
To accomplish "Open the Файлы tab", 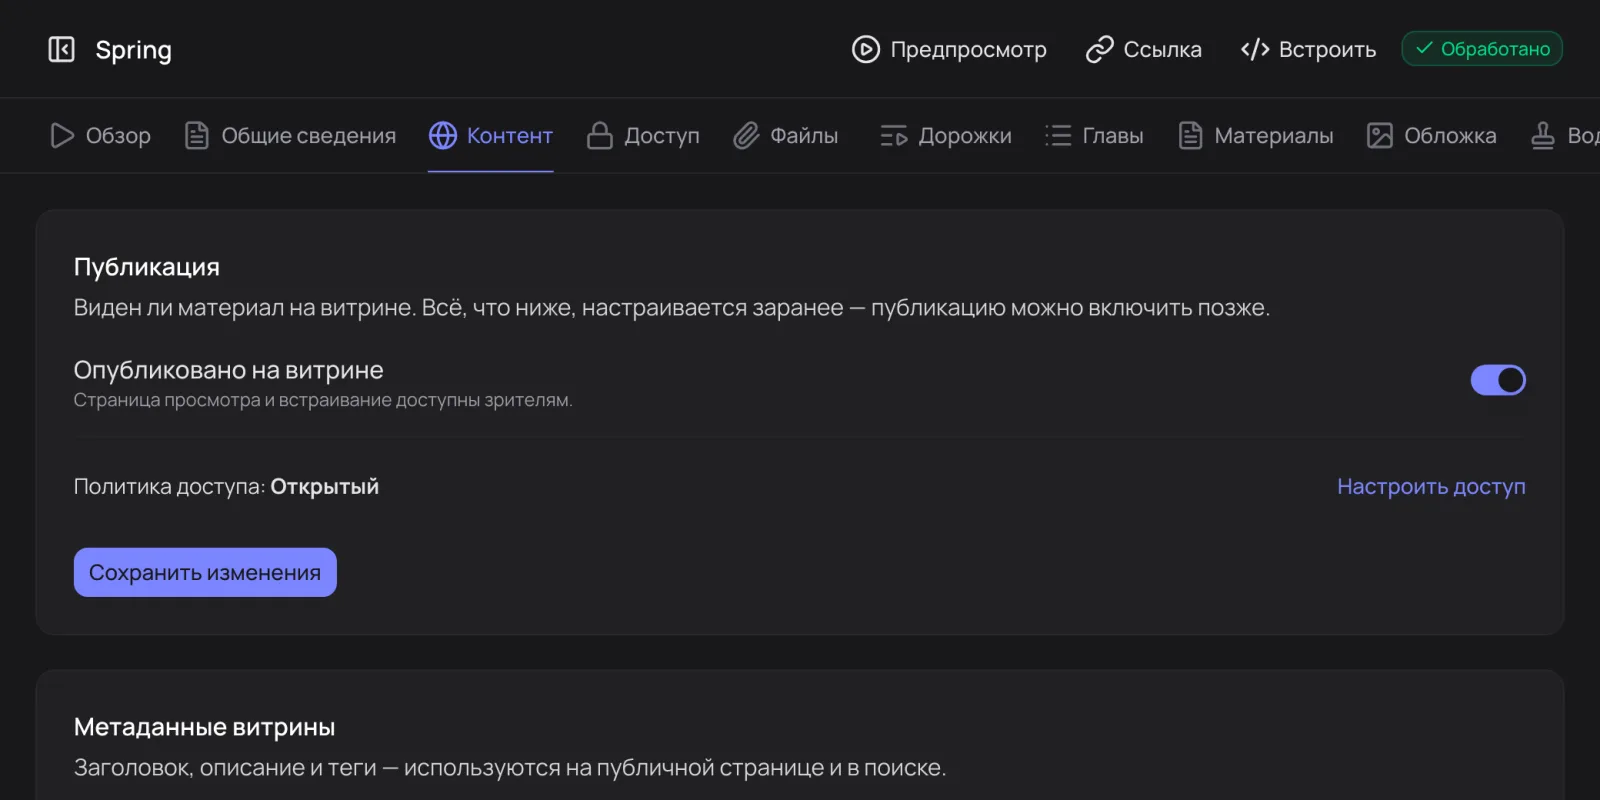I will click(x=786, y=135).
